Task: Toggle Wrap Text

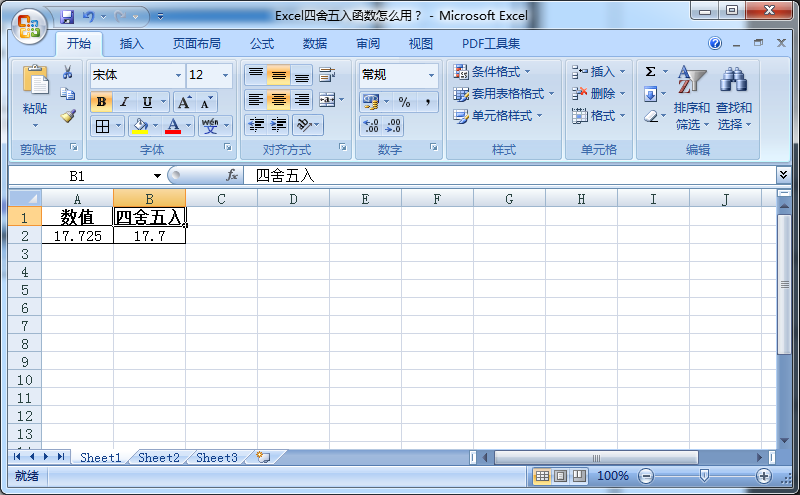Action: pos(327,75)
